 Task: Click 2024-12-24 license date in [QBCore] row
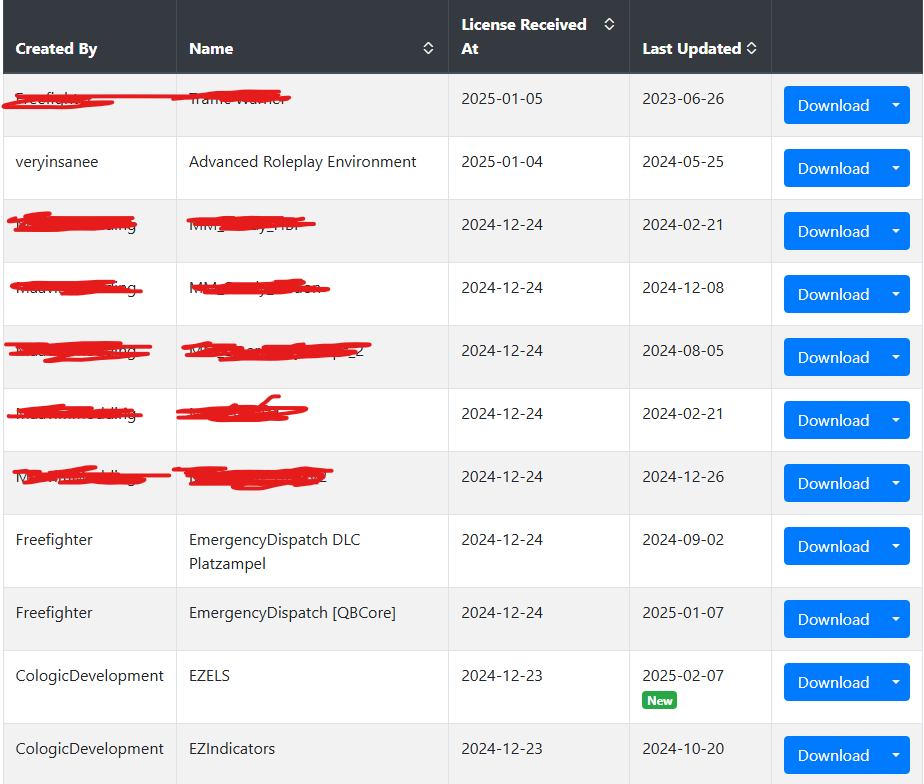tap(501, 612)
